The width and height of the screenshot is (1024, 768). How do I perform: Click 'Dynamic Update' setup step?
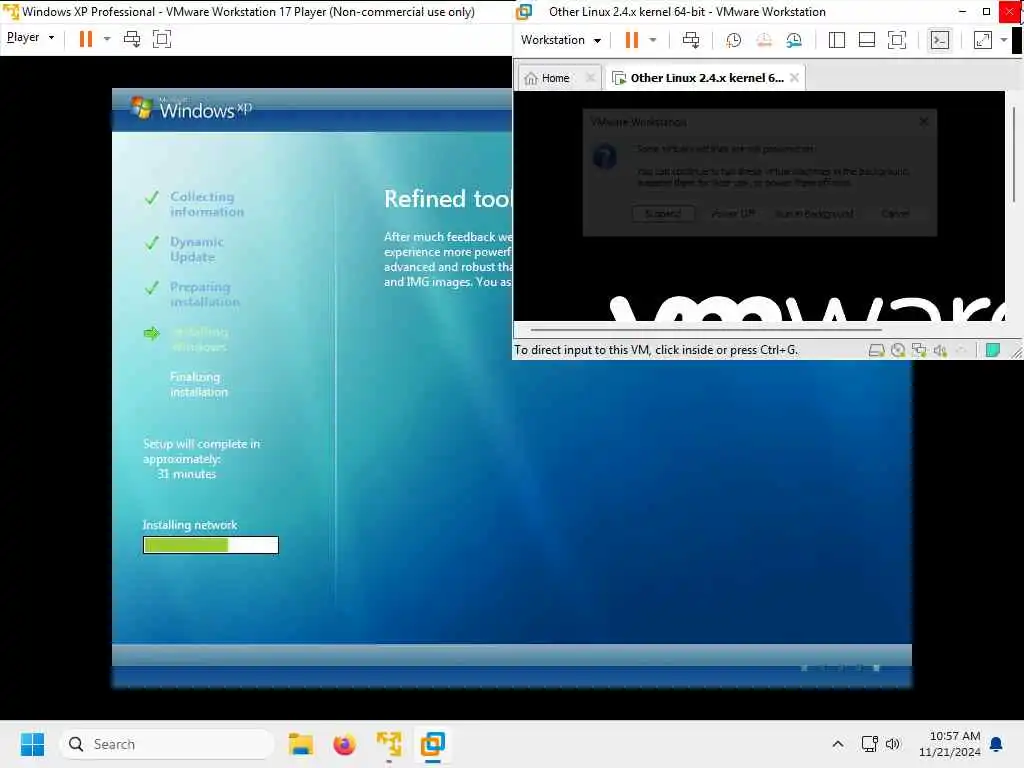(x=197, y=249)
